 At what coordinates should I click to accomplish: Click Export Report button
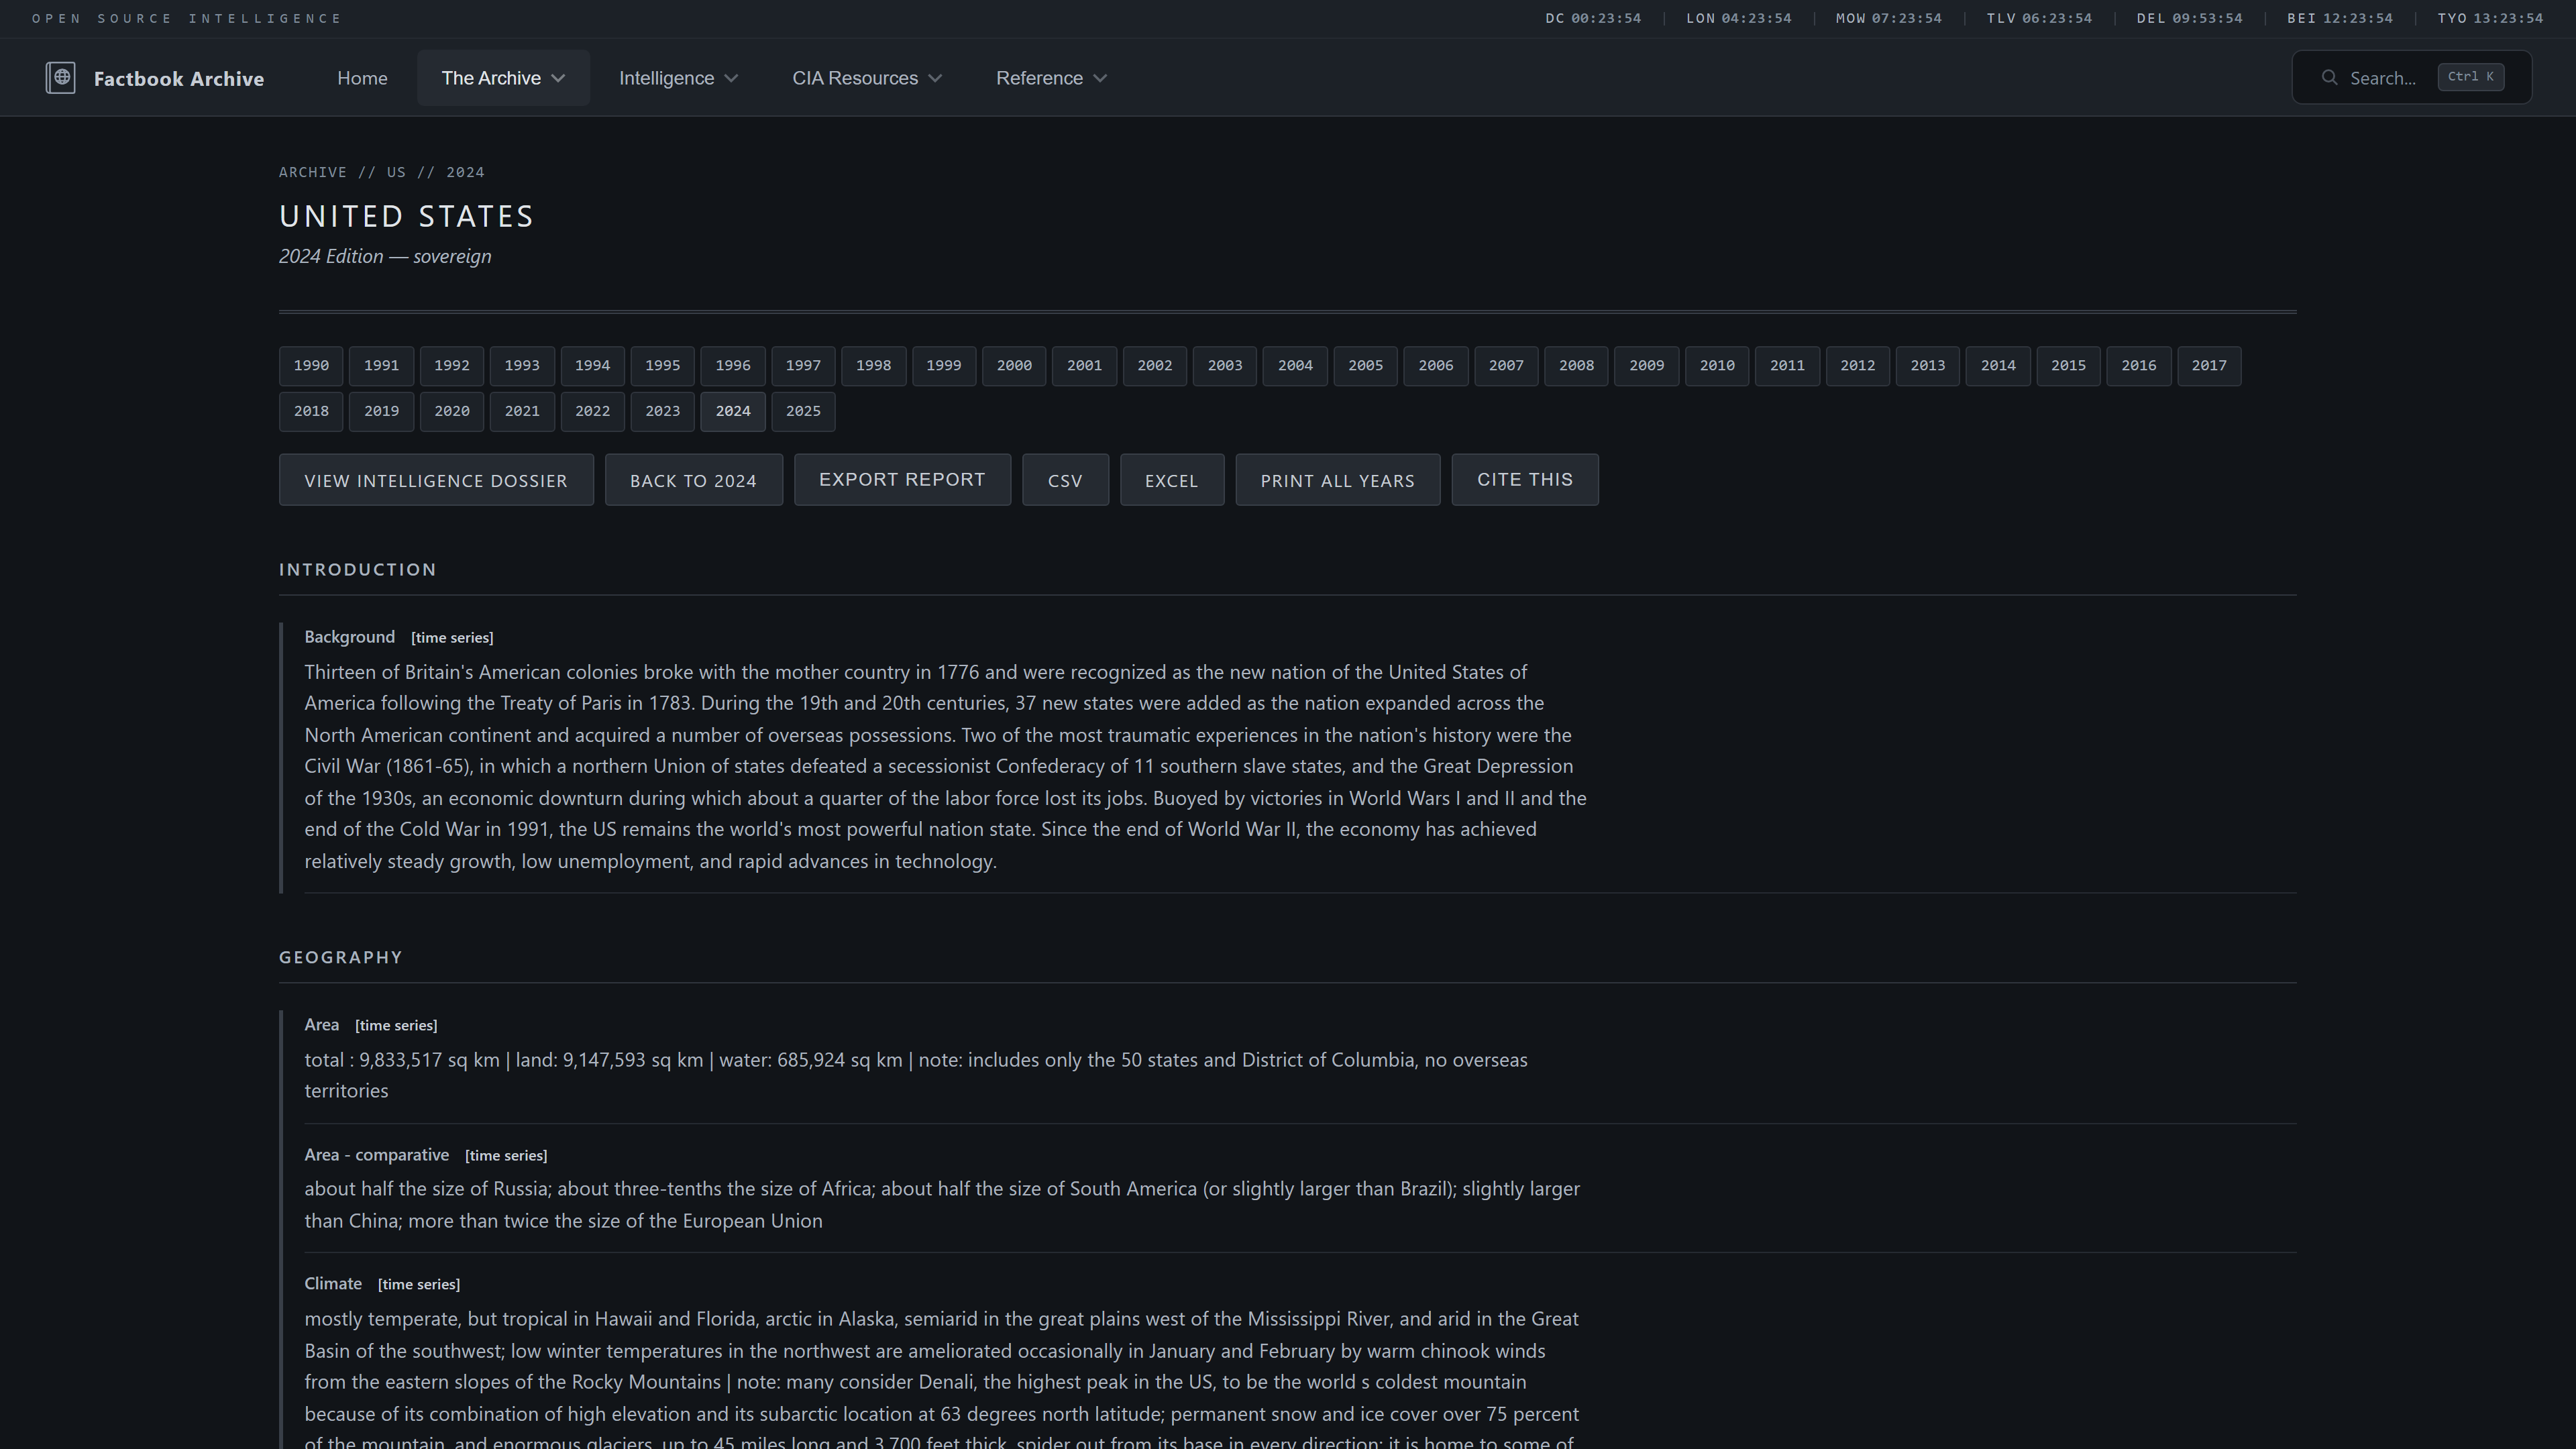pyautogui.click(x=902, y=480)
